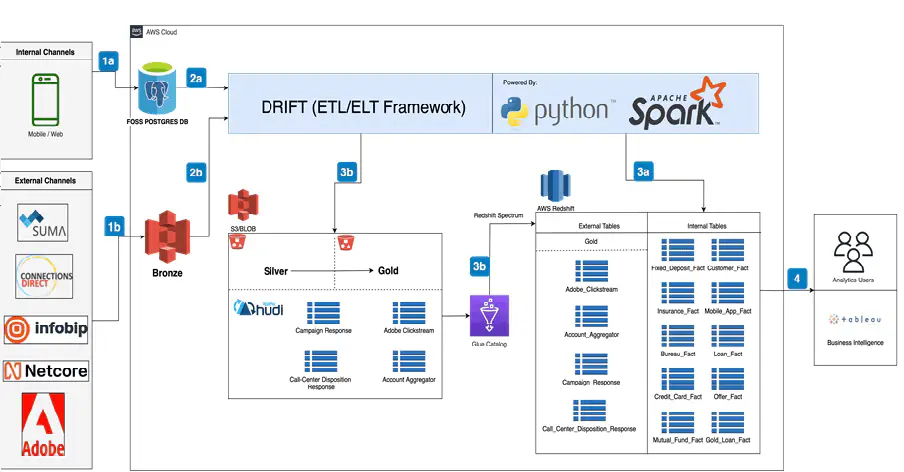Select the Offer_Fact table icon
This screenshot has height=472, width=904.
728,379
